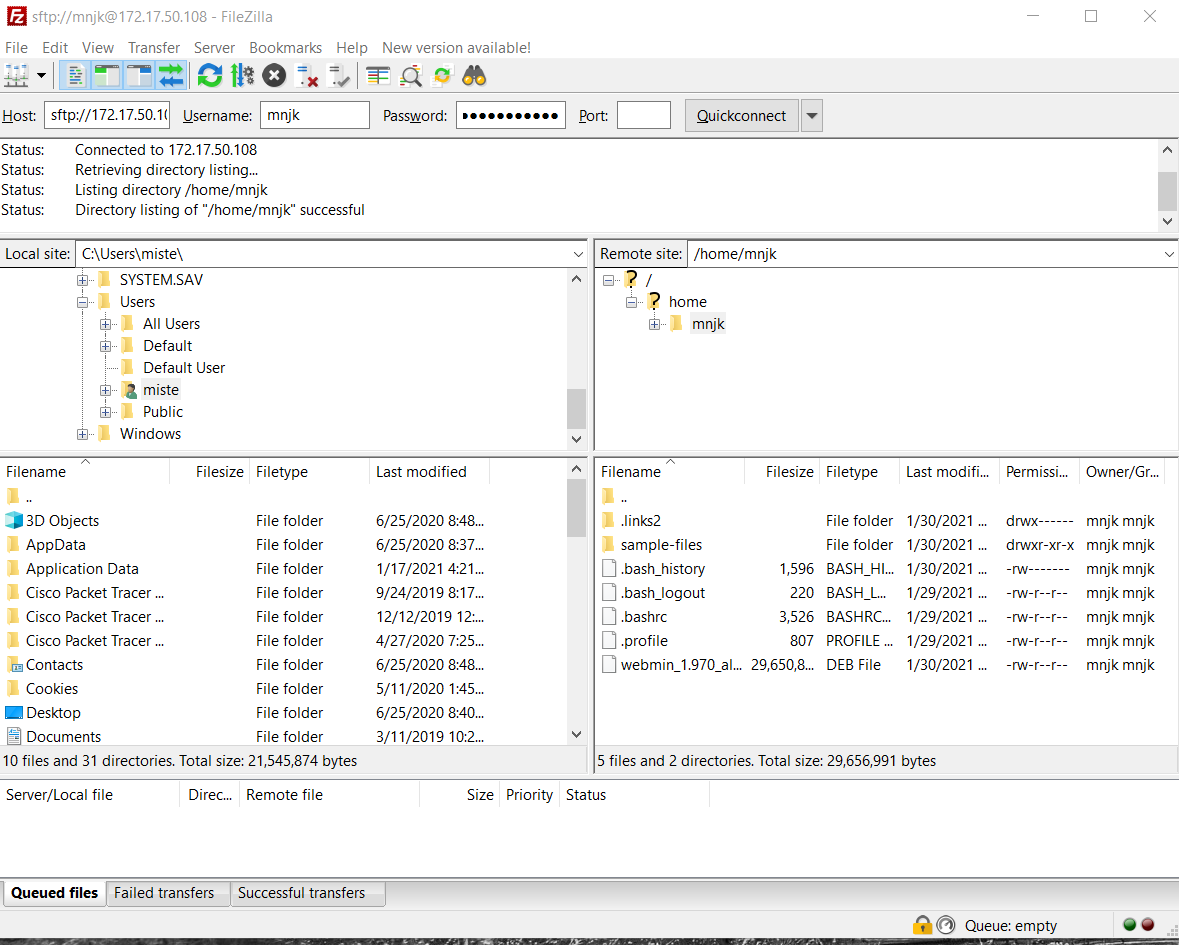Cancel the current operation

(x=274, y=75)
